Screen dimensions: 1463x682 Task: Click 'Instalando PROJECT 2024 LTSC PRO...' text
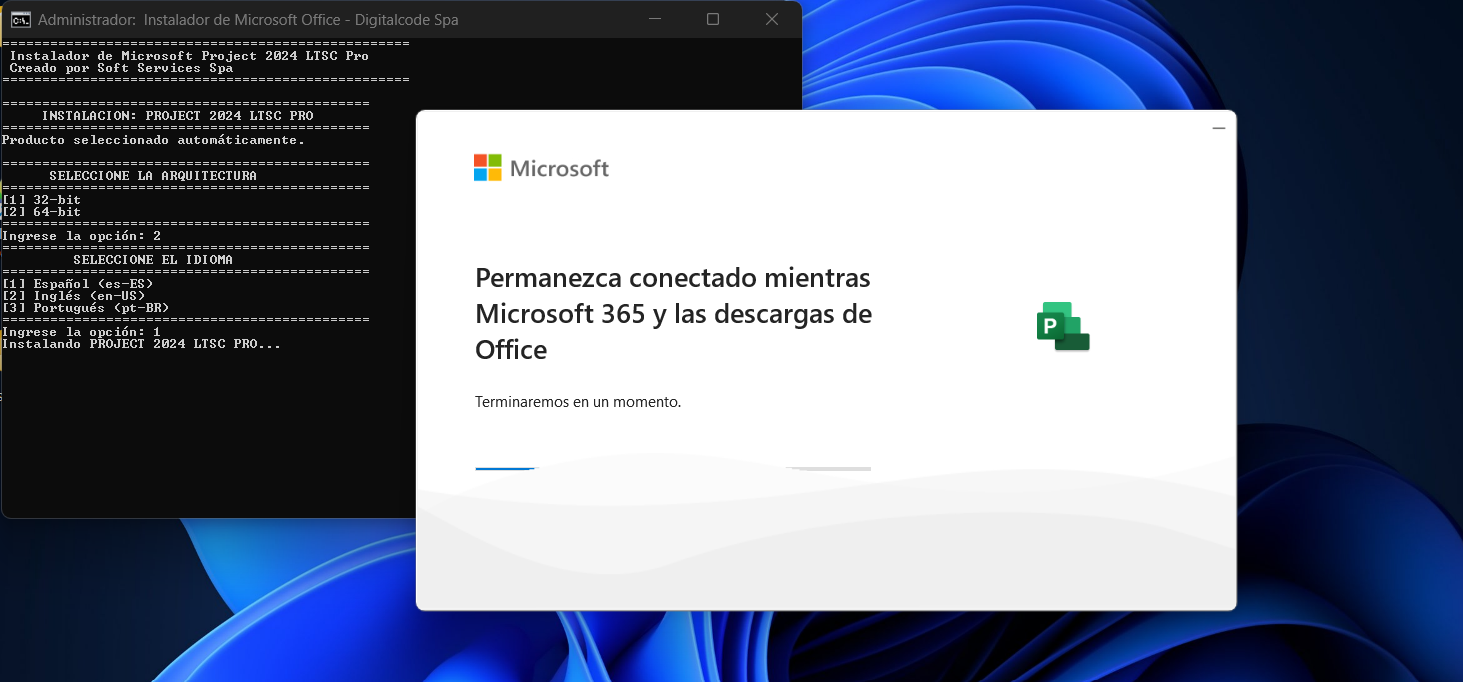[x=141, y=344]
